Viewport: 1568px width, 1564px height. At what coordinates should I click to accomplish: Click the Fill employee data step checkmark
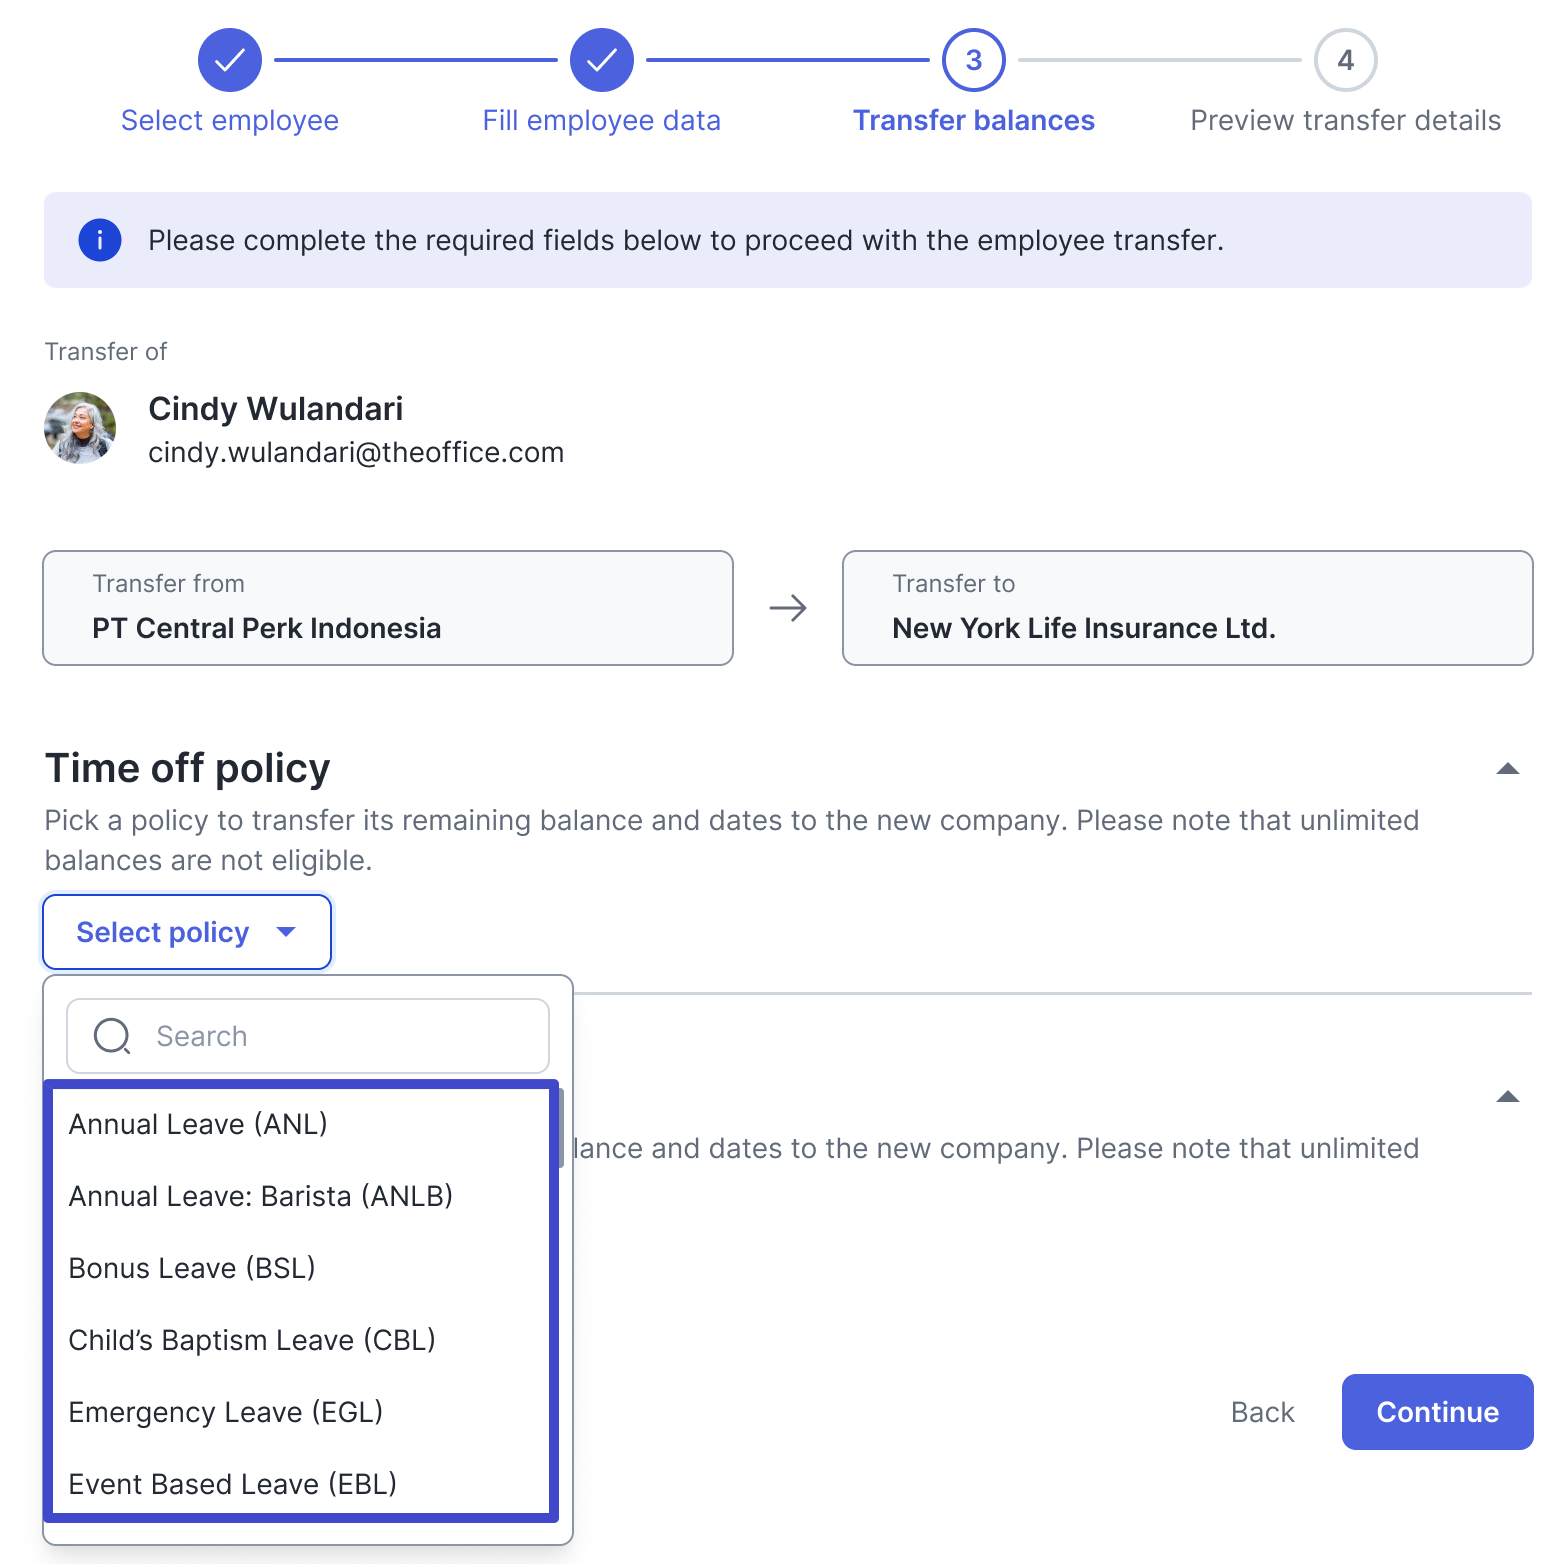[x=602, y=60]
